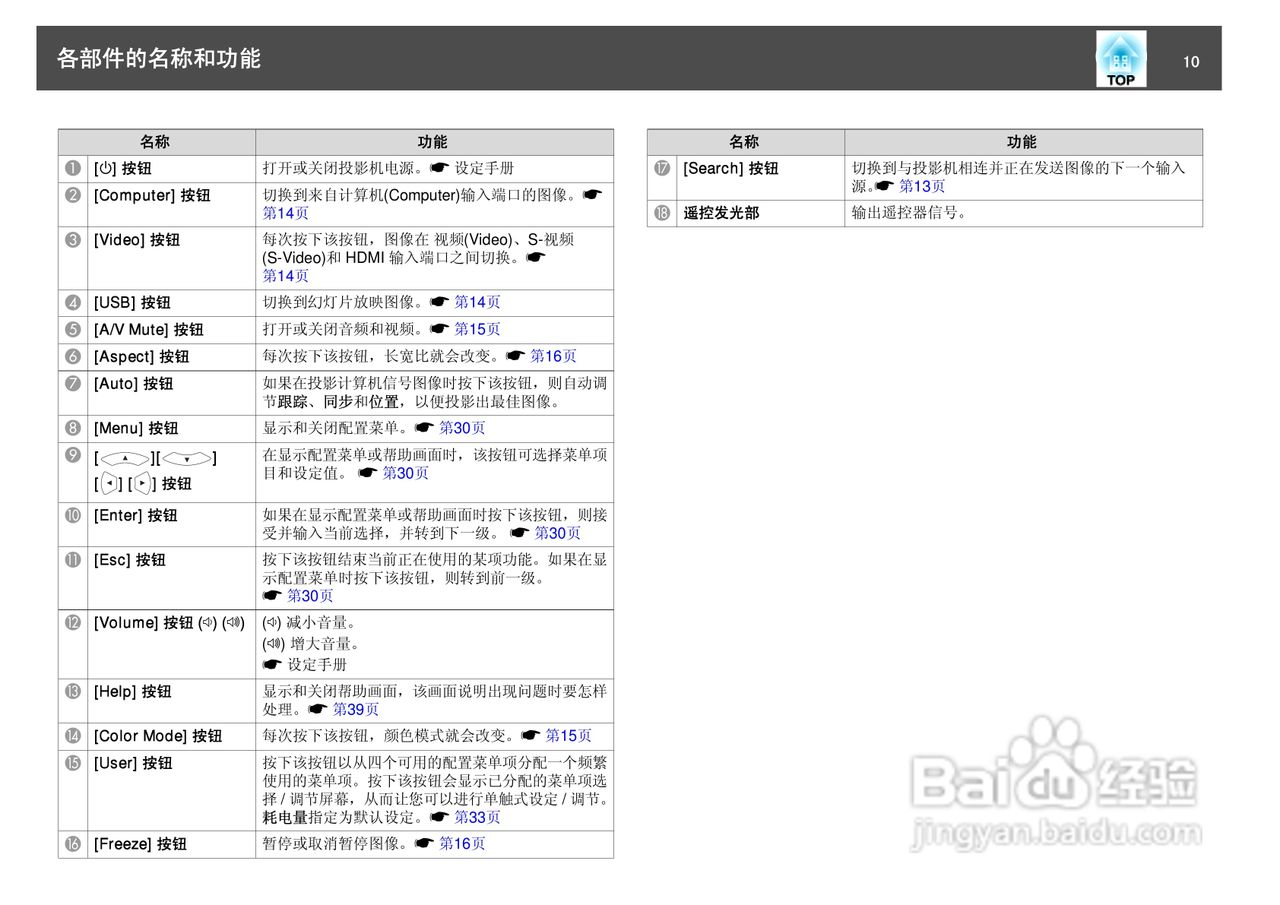
Task: Select the [Esc] 按钮 cell
Action: point(171,578)
